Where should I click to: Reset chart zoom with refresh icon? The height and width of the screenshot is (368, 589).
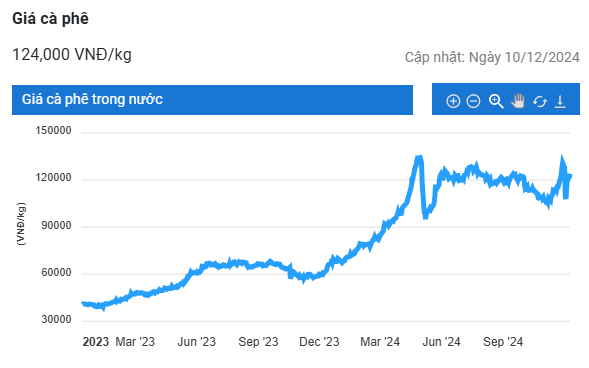pos(539,101)
